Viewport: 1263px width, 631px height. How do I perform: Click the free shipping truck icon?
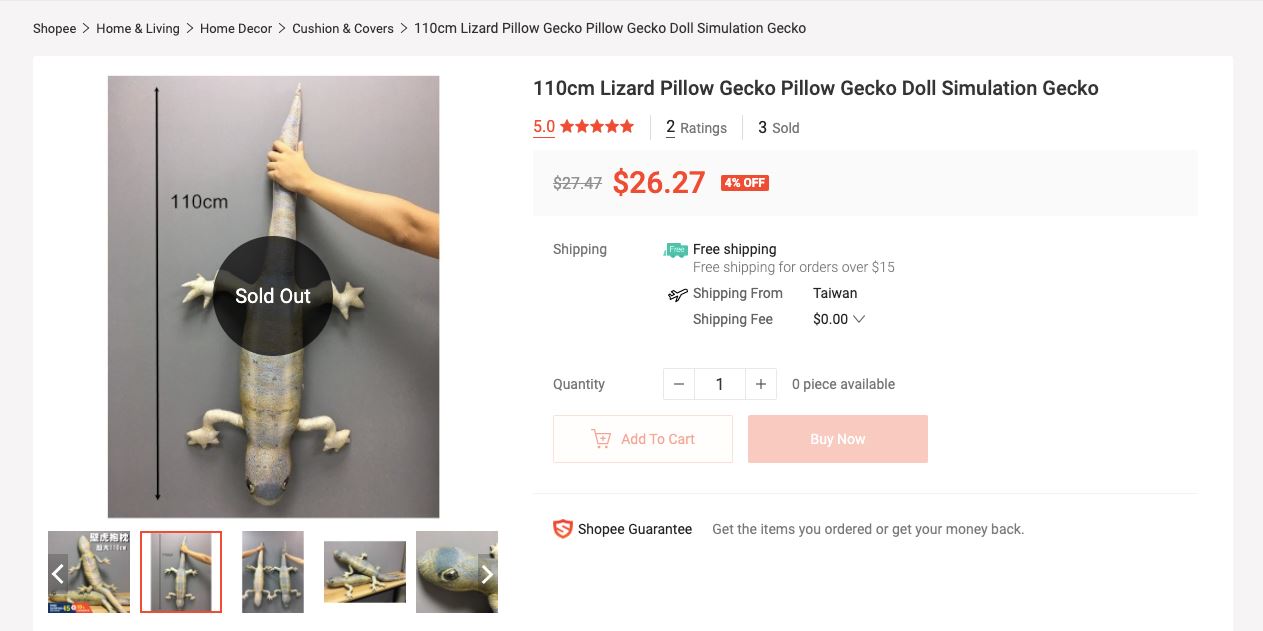676,250
